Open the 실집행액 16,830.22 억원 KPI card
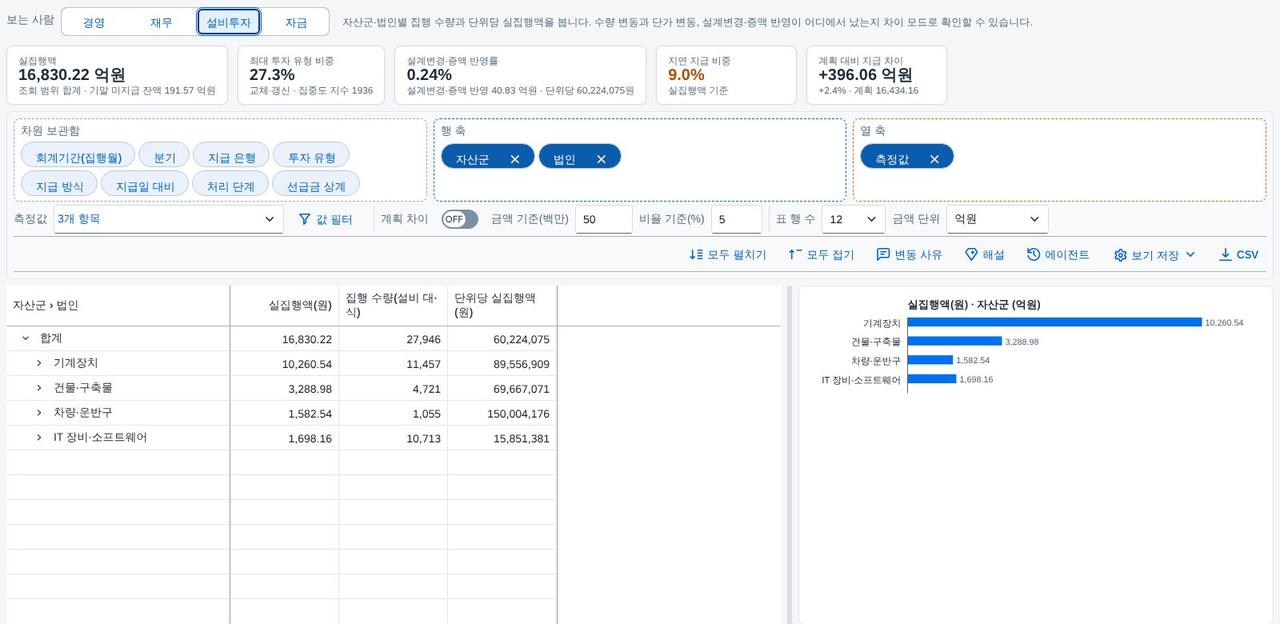Screen dimensions: 1280x624 [x=117, y=75]
